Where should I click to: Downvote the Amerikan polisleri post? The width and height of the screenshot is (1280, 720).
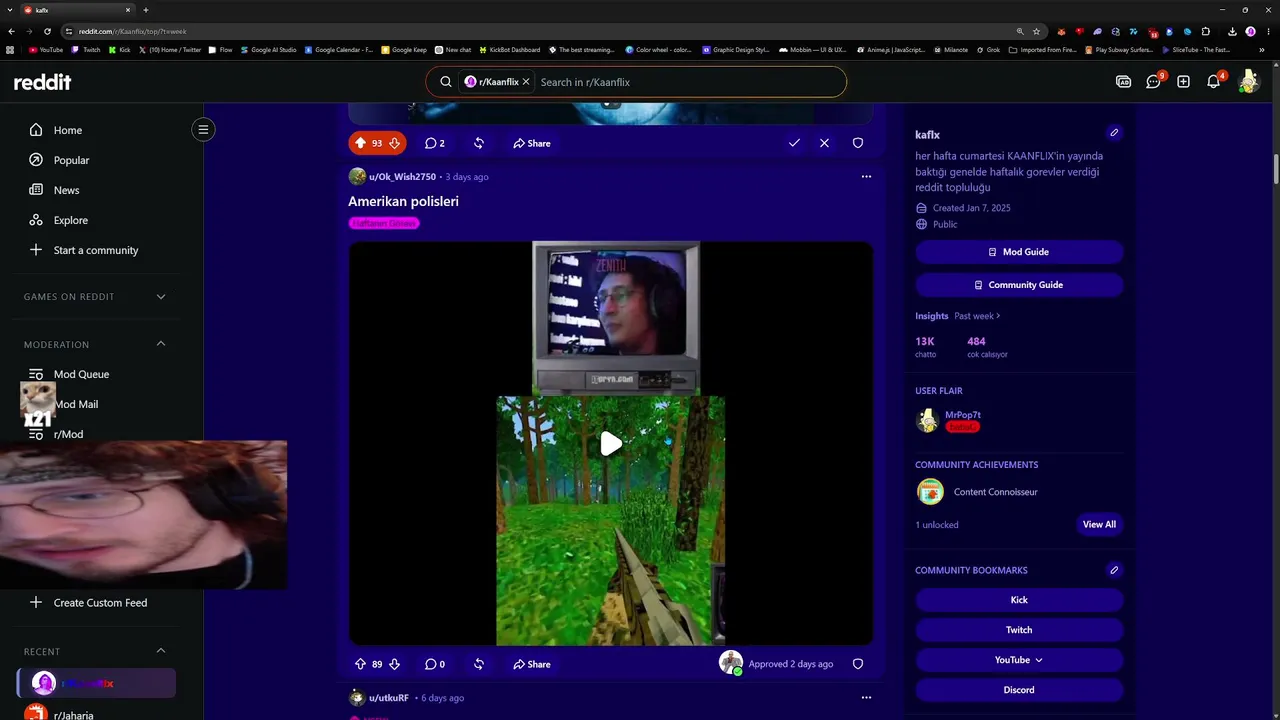point(394,664)
